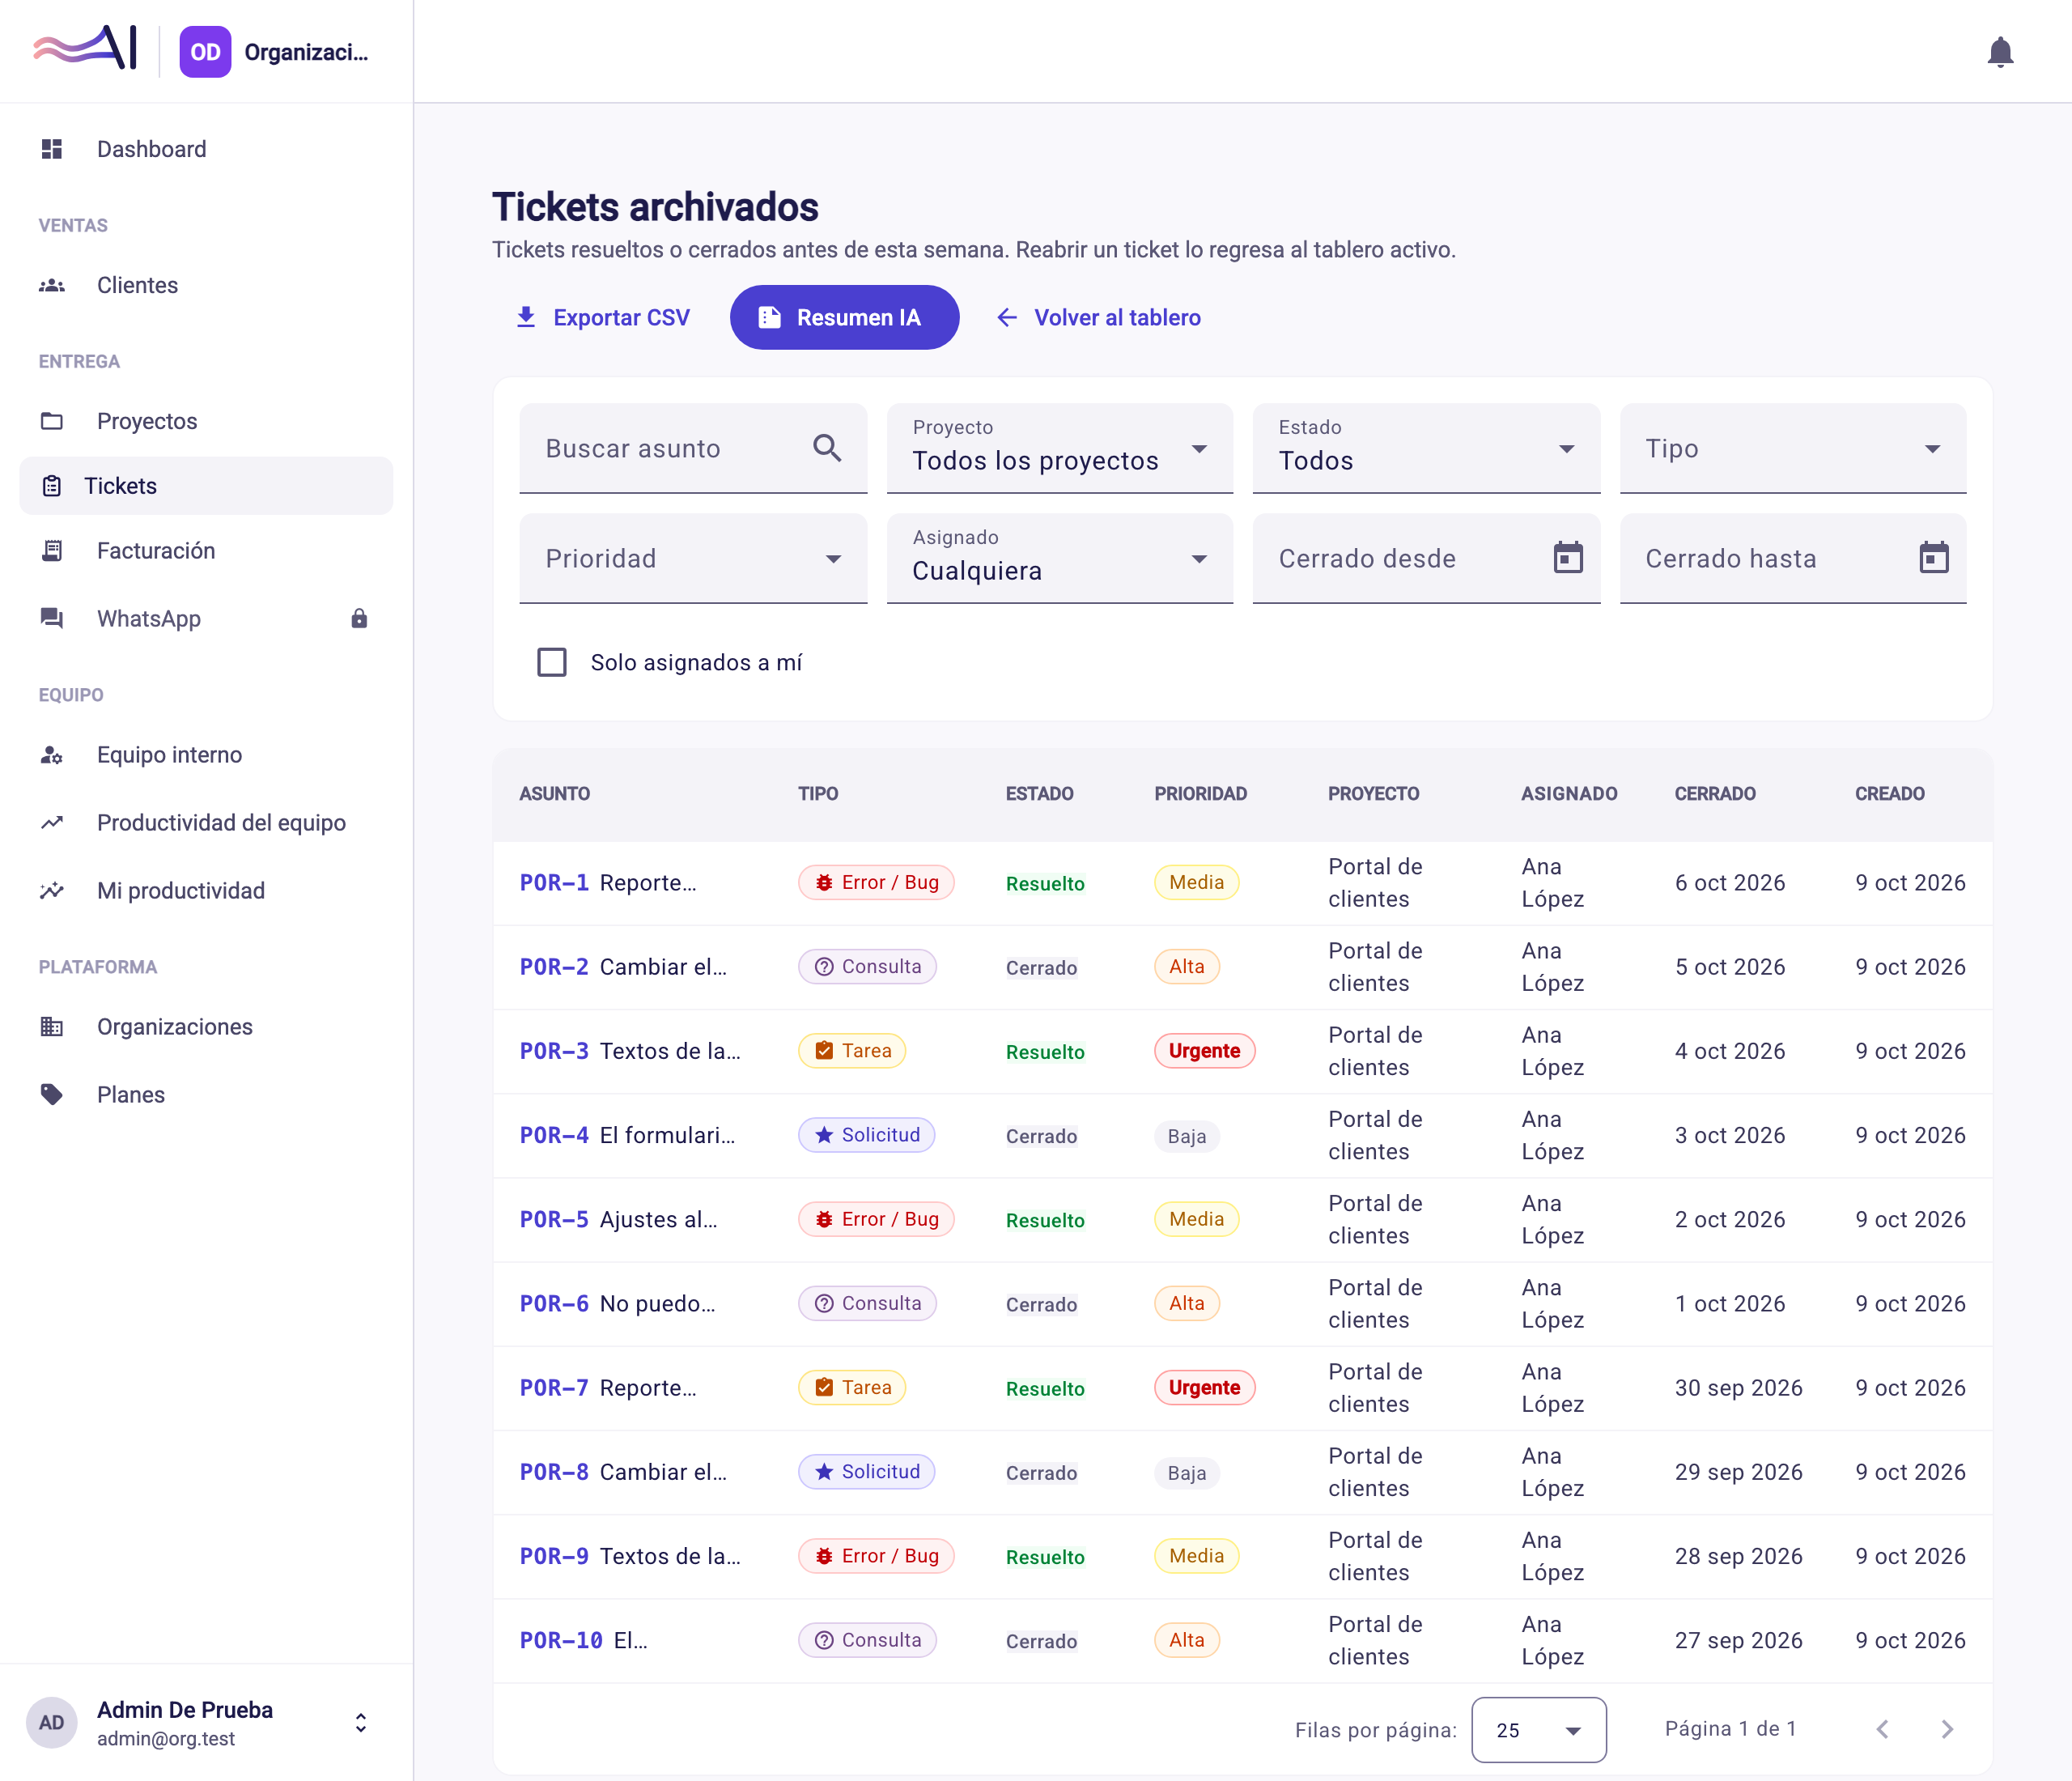Click the Proyectos folder icon
The width and height of the screenshot is (2072, 1781).
point(52,421)
